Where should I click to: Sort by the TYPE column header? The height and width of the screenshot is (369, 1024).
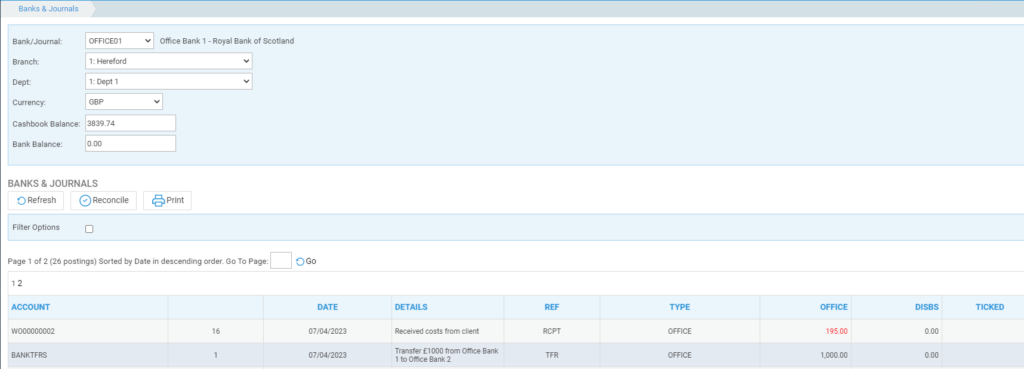[x=679, y=307]
